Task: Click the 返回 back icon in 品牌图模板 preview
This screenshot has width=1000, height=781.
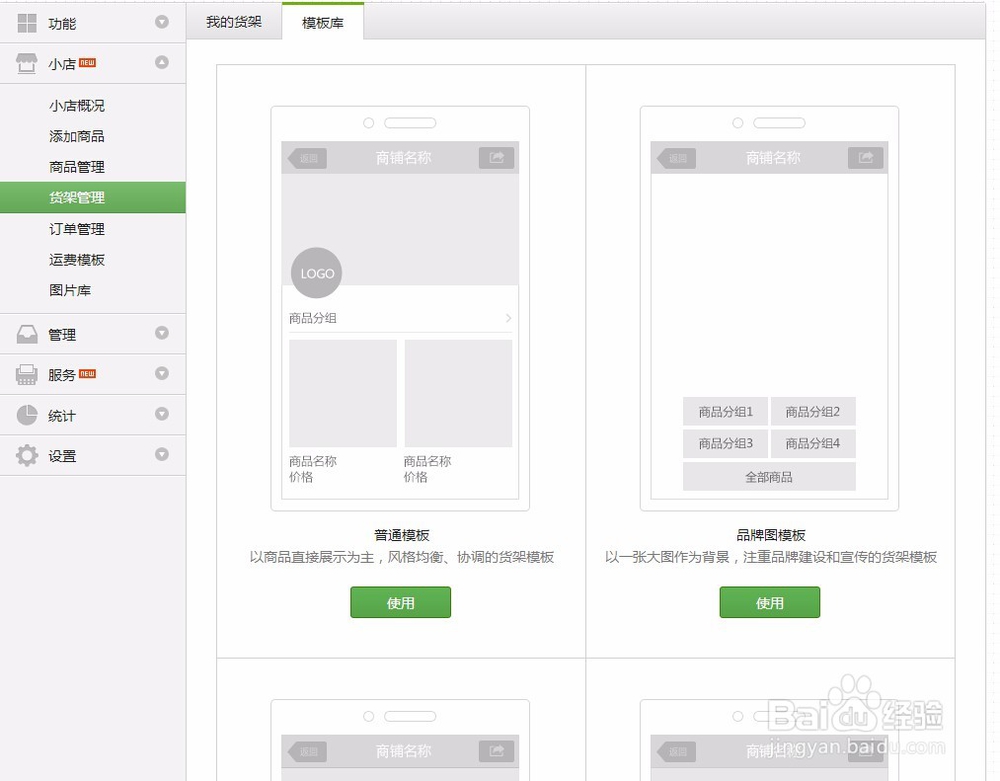Action: [x=675, y=157]
